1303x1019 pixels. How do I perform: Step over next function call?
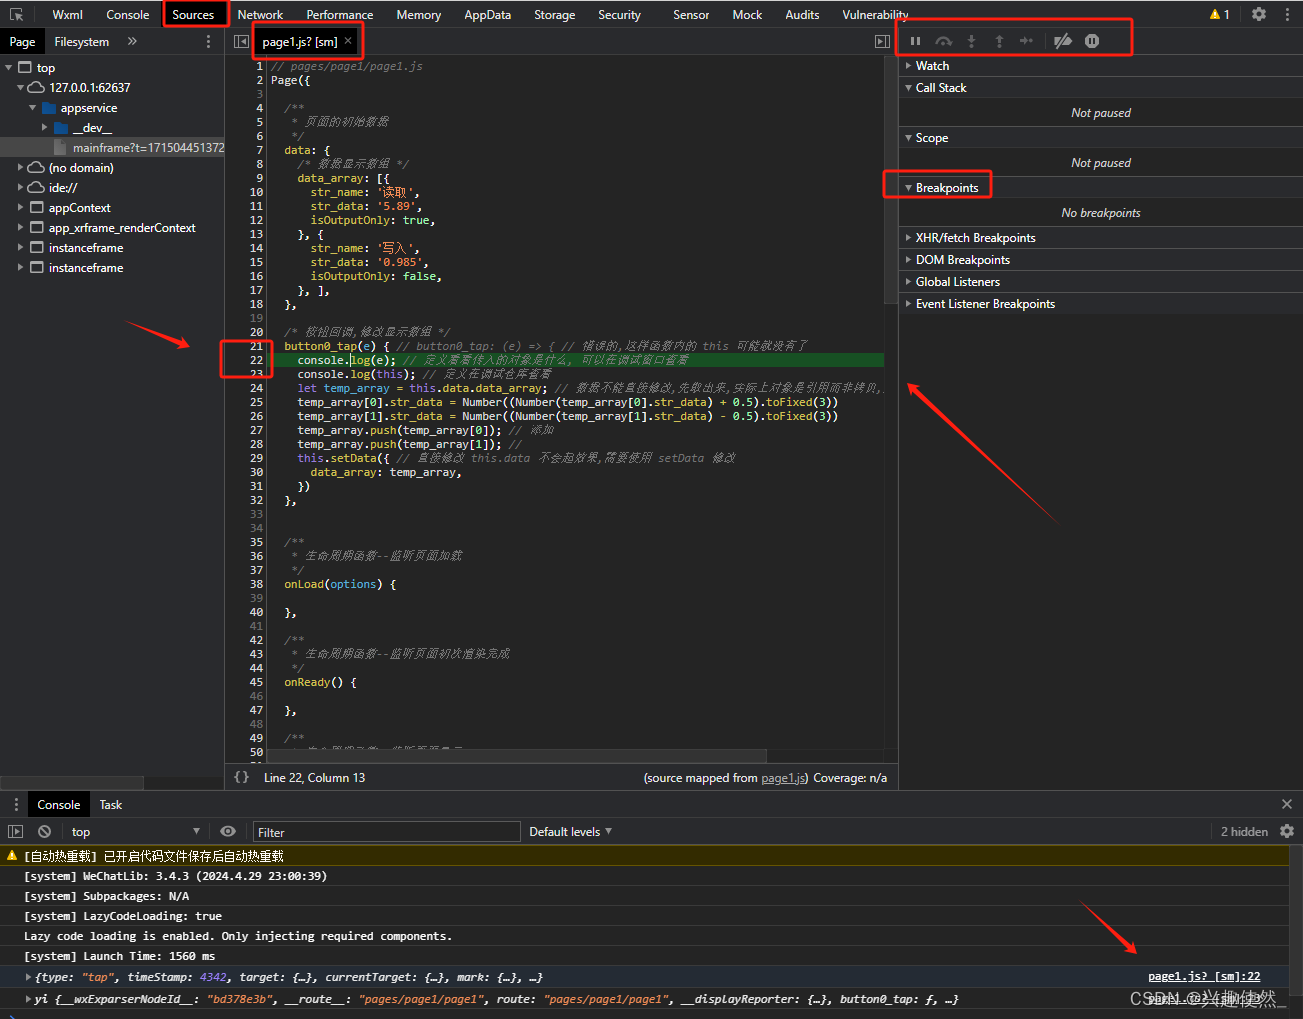(943, 41)
